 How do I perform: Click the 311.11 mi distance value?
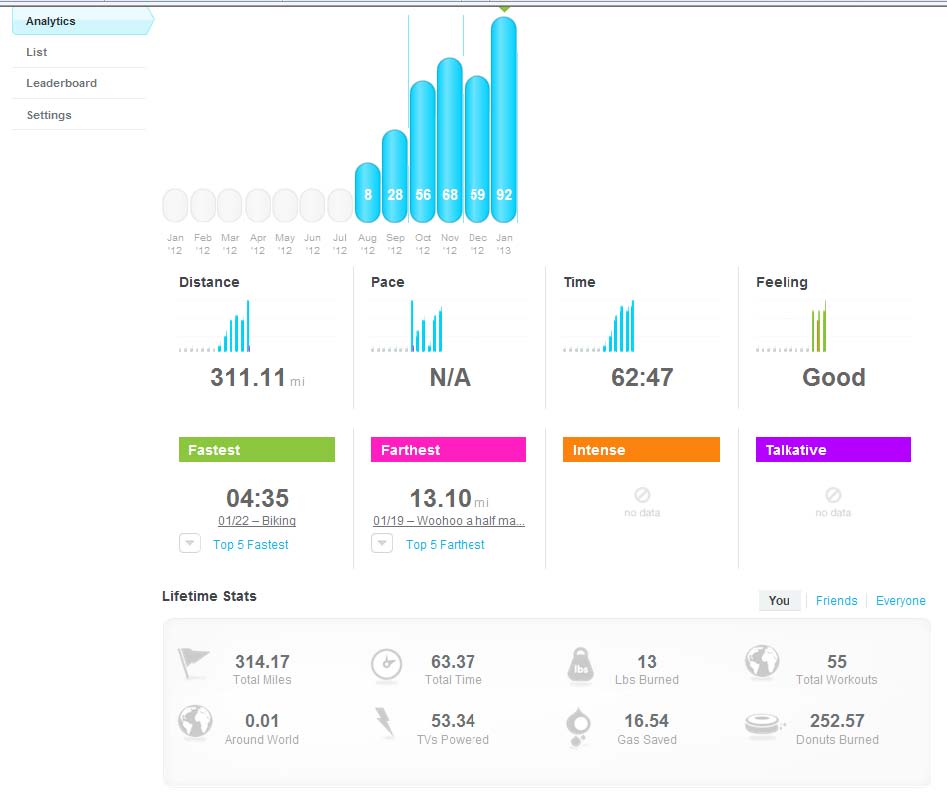click(x=257, y=378)
